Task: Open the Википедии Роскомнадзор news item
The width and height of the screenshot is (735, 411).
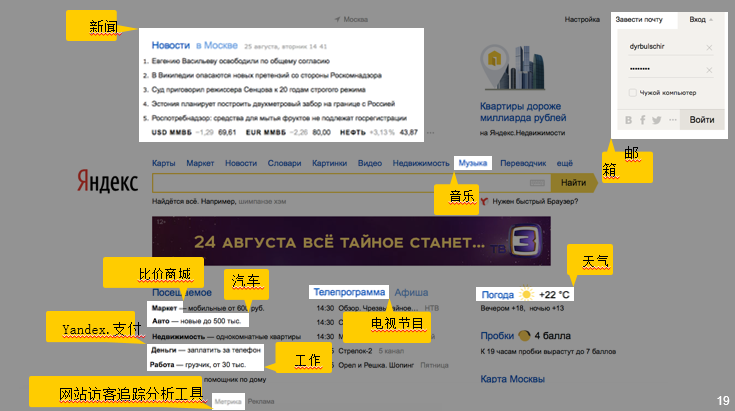Action: tap(267, 75)
